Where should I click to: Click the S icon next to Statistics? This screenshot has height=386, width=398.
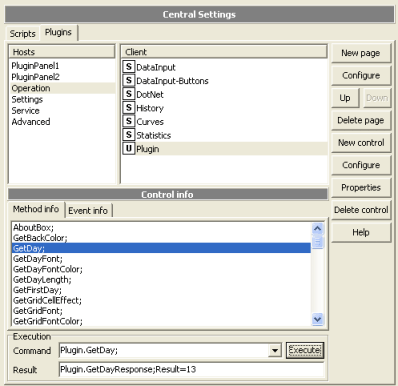point(129,135)
